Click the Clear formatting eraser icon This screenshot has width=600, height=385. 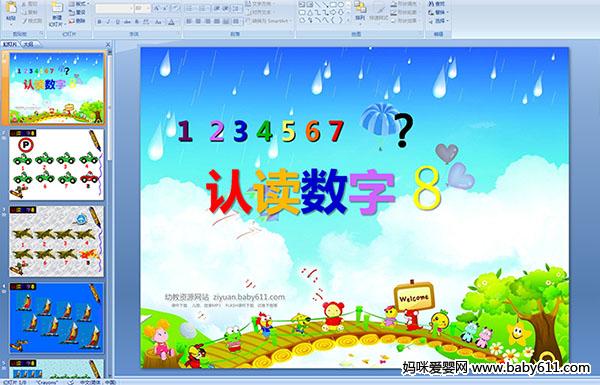click(x=175, y=8)
